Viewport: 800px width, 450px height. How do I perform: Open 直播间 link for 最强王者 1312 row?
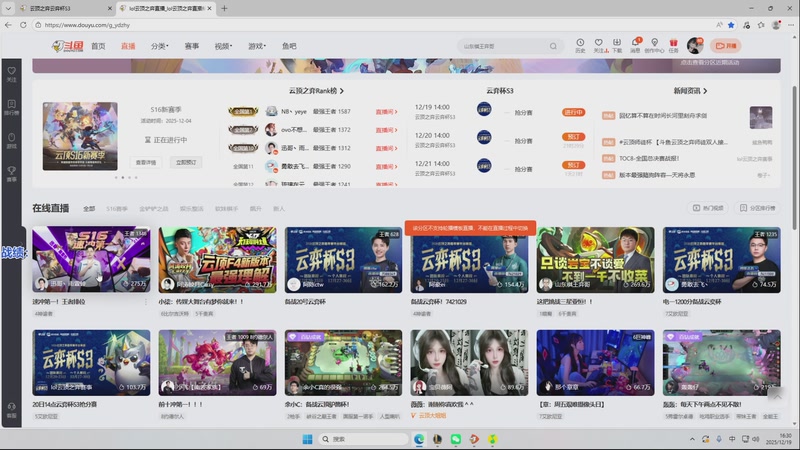pyautogui.click(x=386, y=148)
